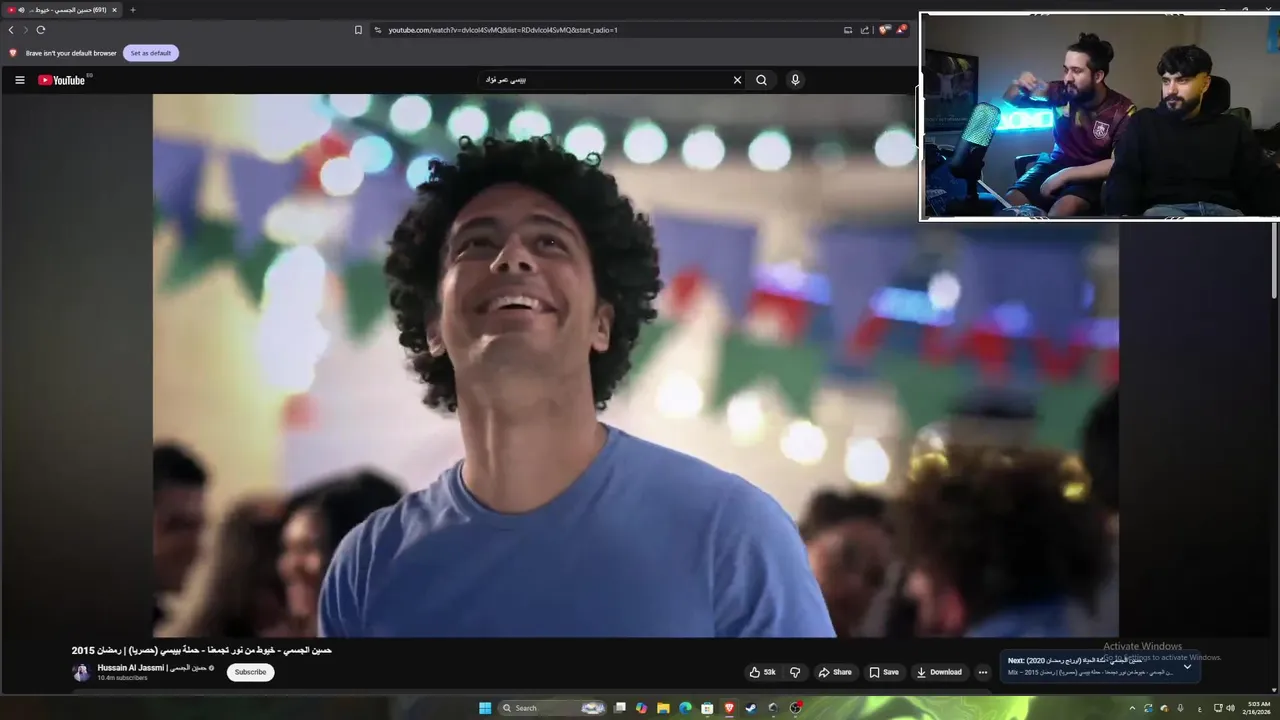Viewport: 1280px width, 720px height.
Task: Download the video
Action: [x=939, y=672]
